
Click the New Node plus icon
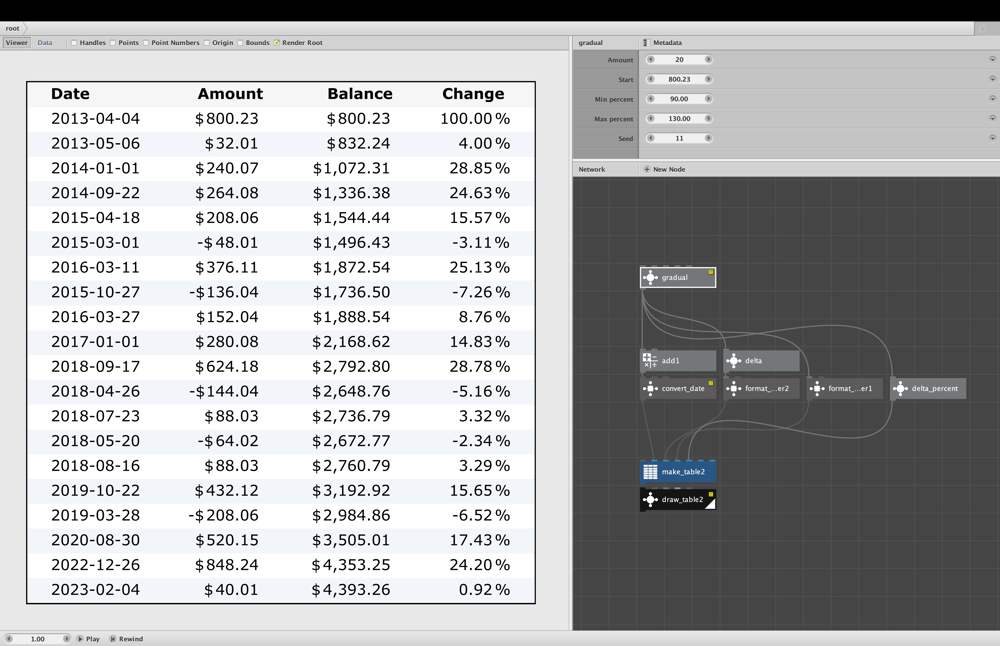tap(647, 169)
